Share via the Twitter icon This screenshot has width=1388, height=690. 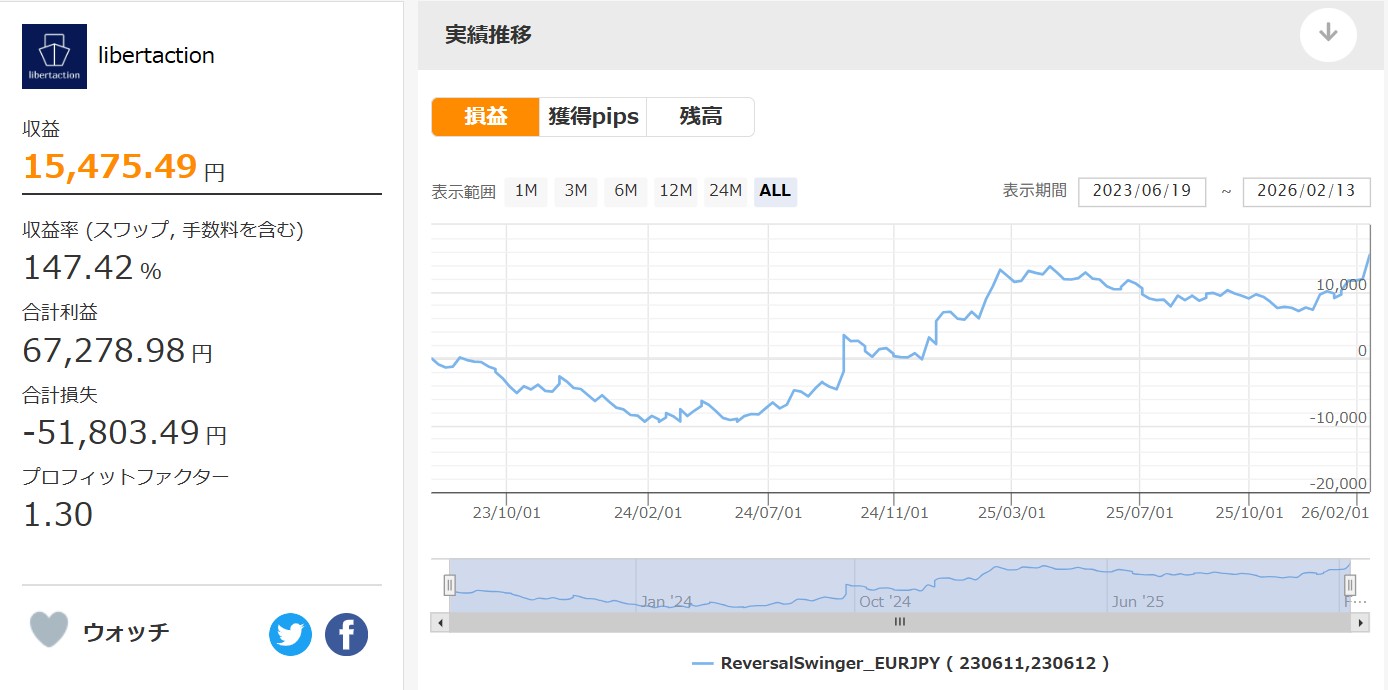click(290, 634)
